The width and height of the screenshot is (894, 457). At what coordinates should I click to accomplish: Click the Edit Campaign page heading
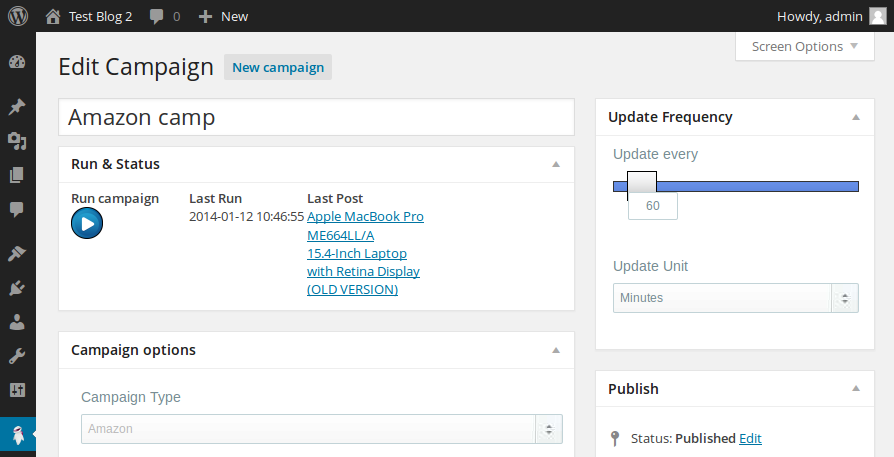pos(136,67)
